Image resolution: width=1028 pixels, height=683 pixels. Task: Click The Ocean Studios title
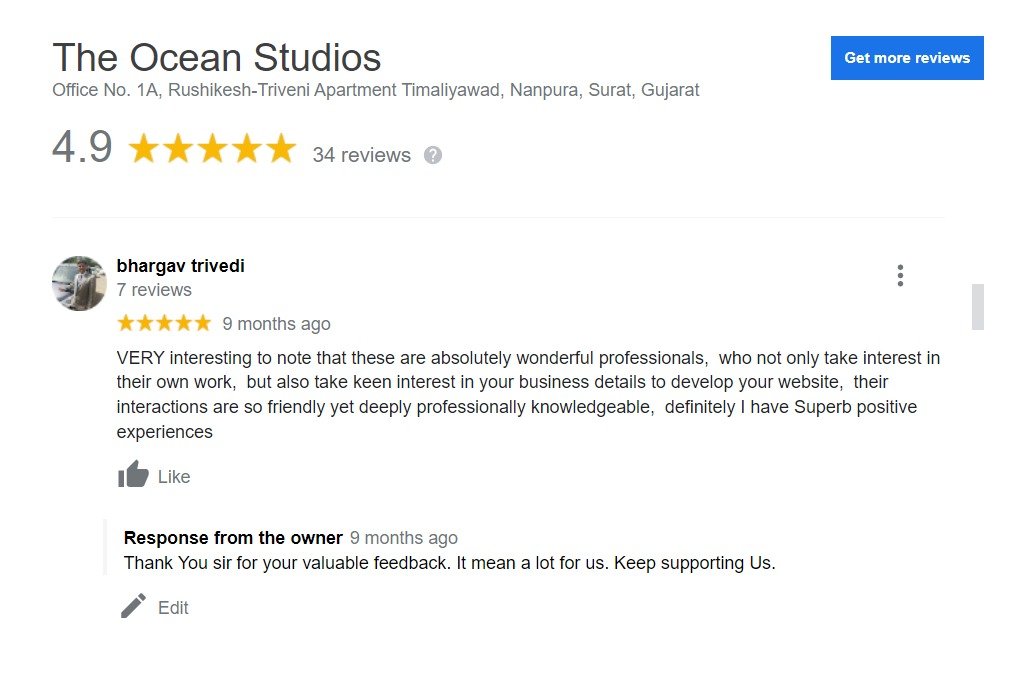(216, 58)
